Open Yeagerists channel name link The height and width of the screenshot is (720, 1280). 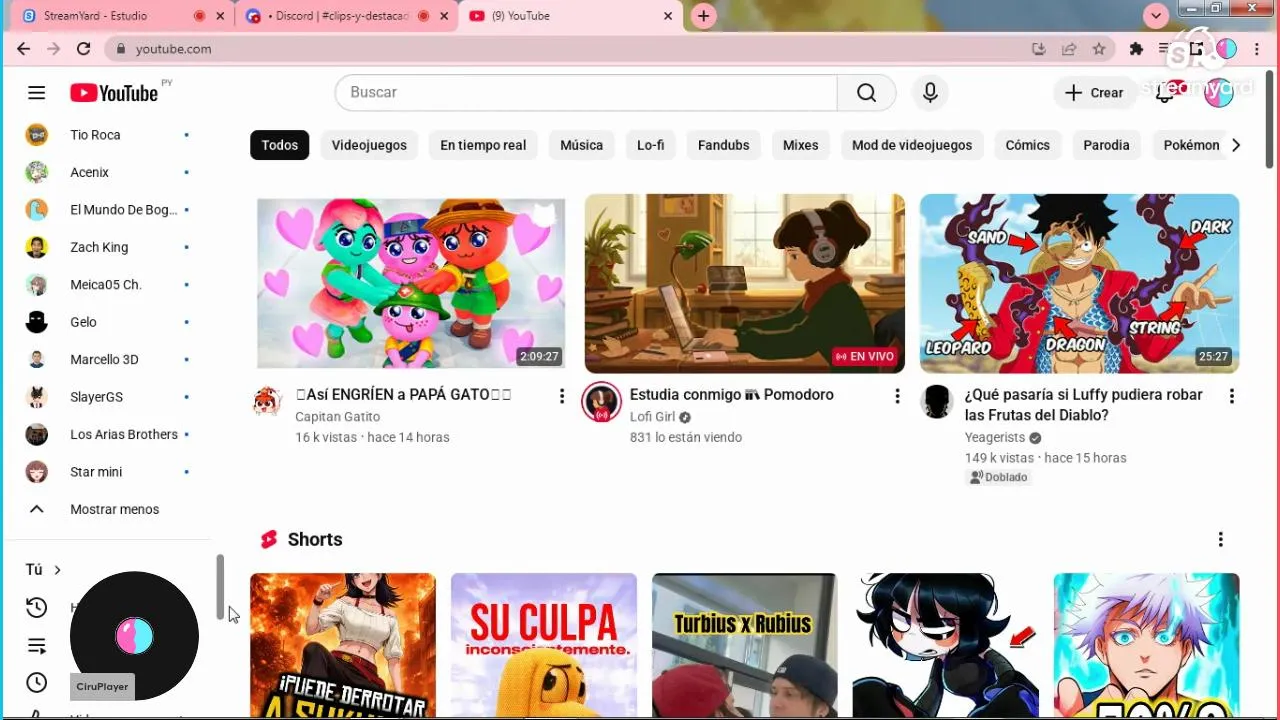(995, 438)
